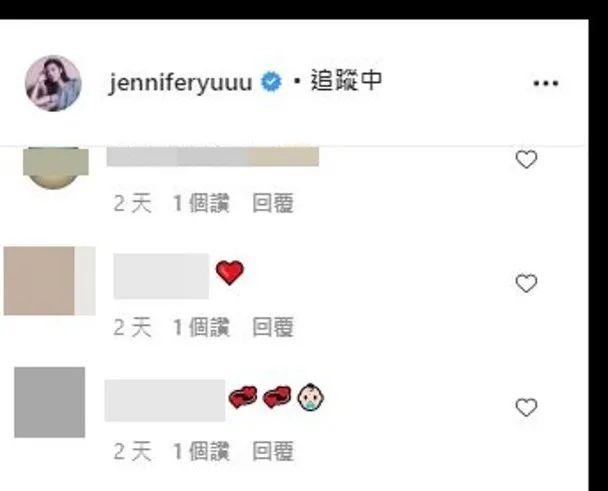This screenshot has width=608, height=491.
Task: Open the 2天 timestamp of the heart comment
Action: pyautogui.click(x=132, y=327)
